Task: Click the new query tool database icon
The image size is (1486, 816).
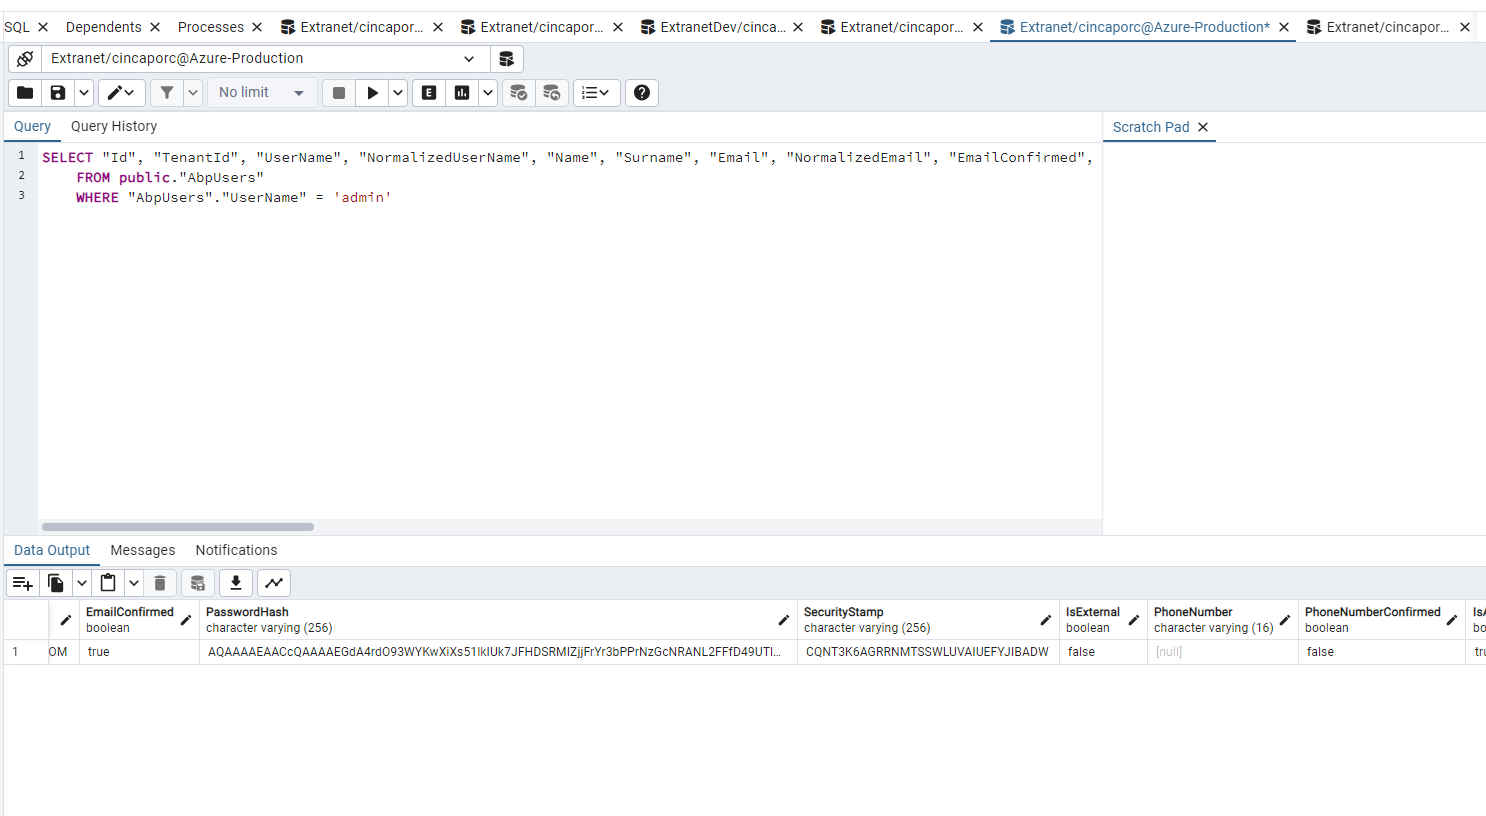Action: pyautogui.click(x=507, y=59)
